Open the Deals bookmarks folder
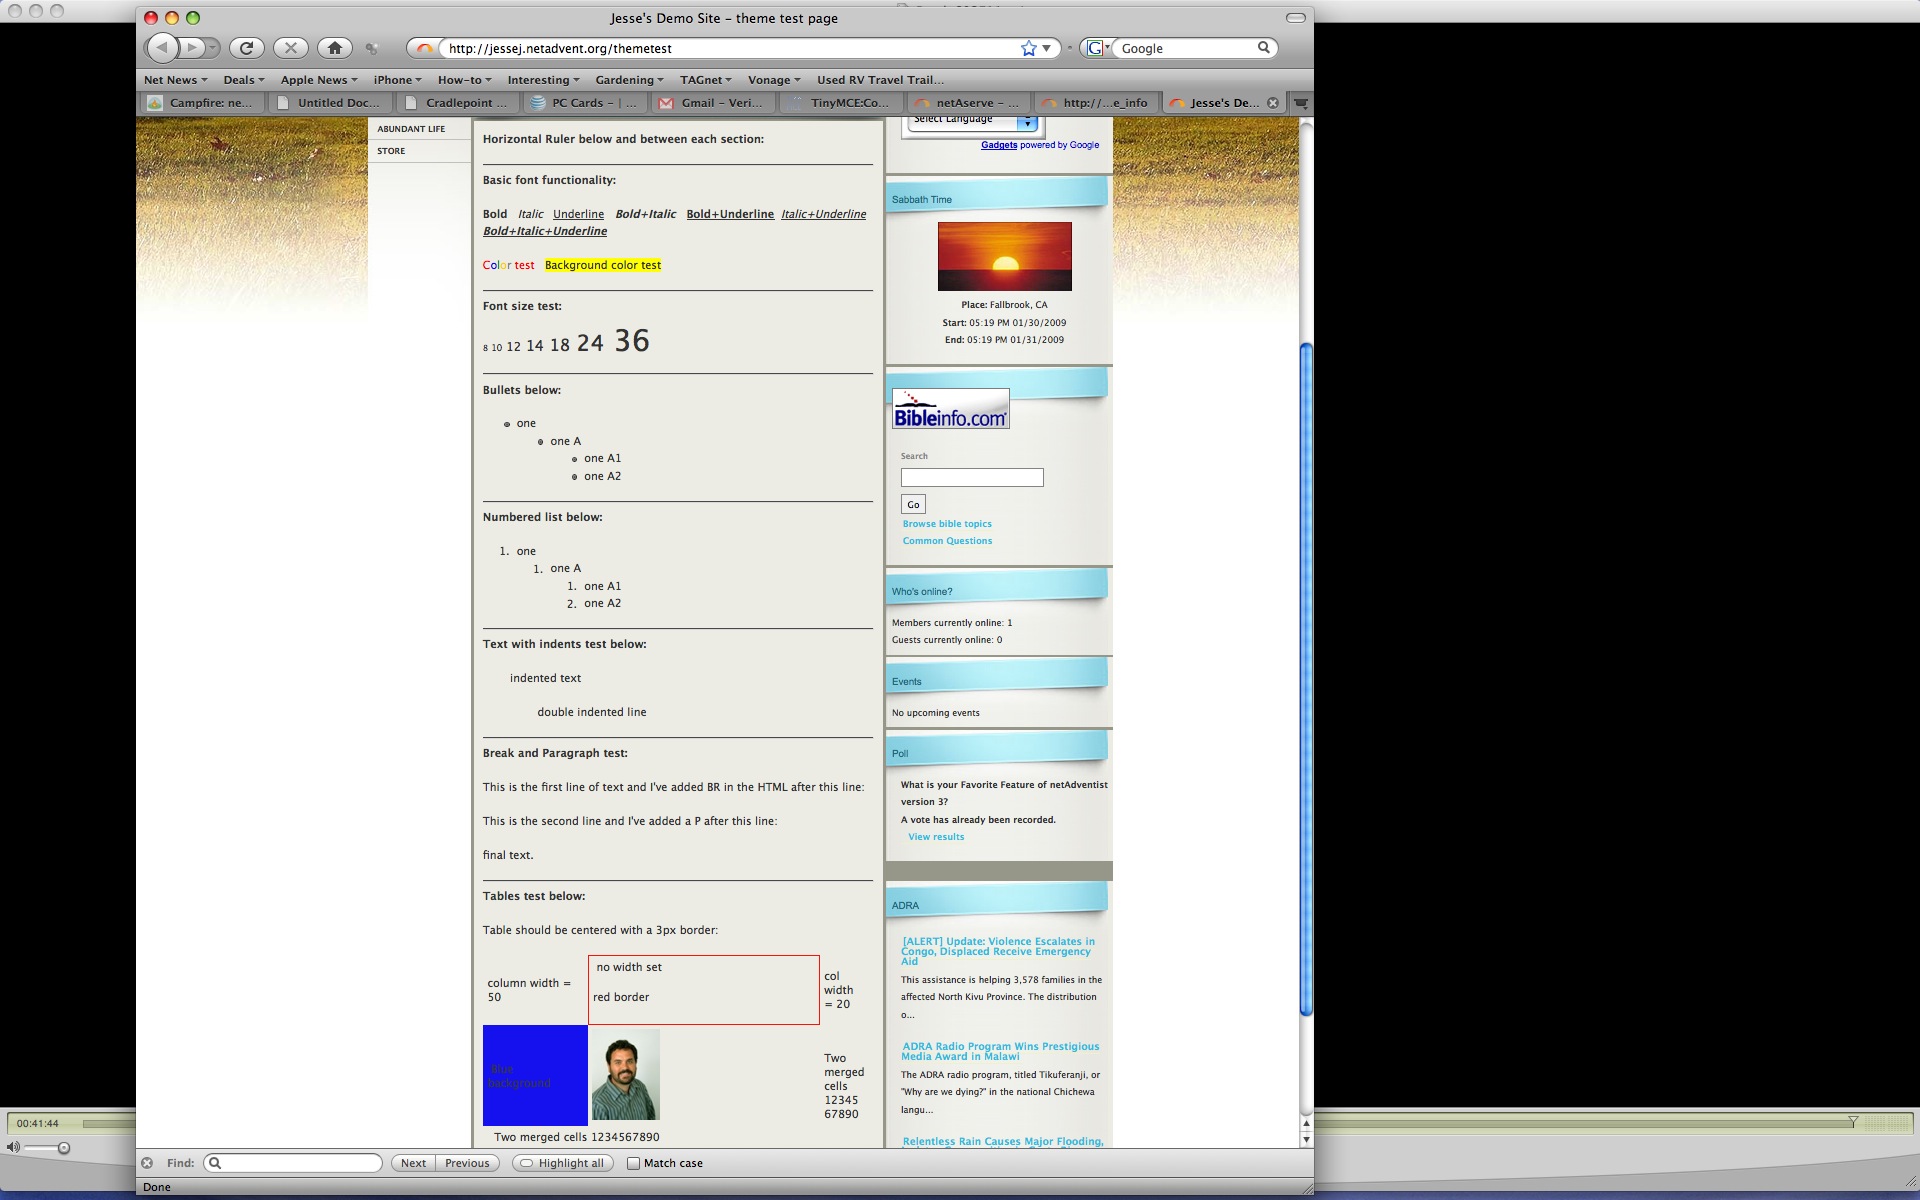 pos(243,80)
